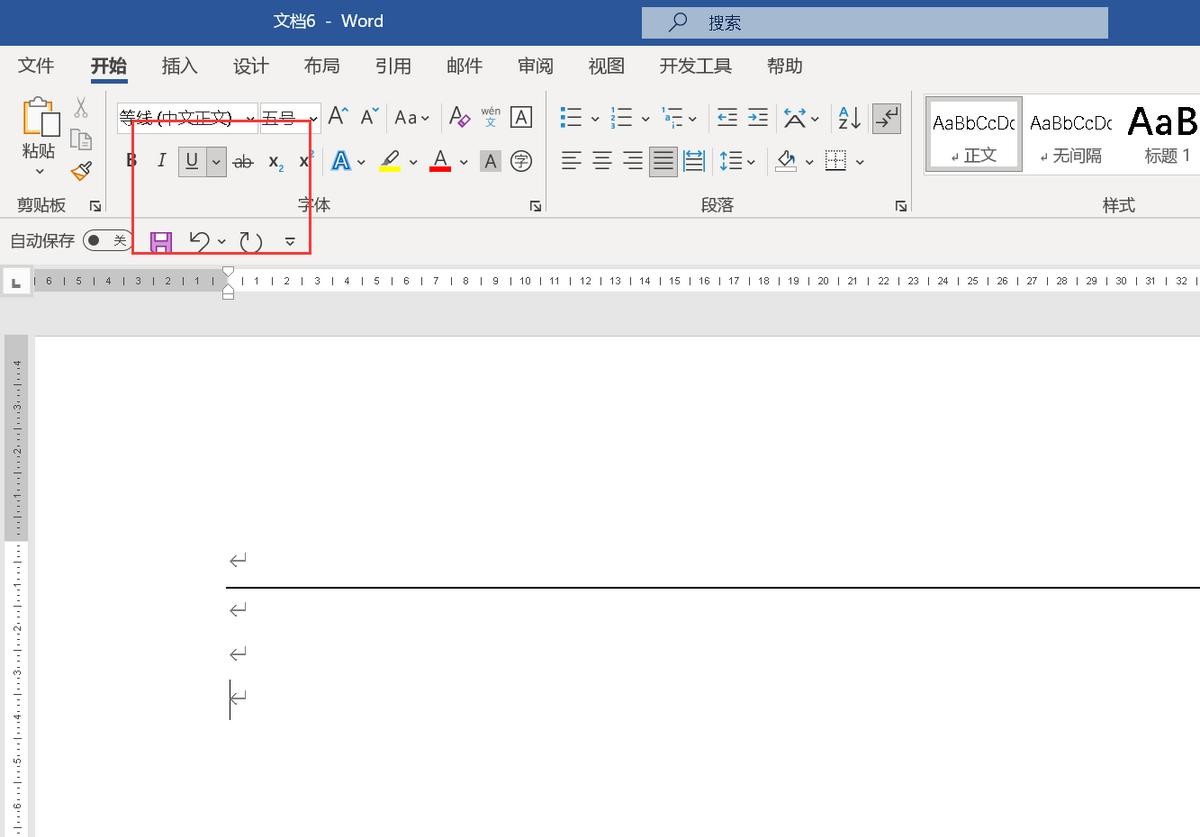
Task: Save the document with the floppy disk icon
Action: click(x=161, y=241)
